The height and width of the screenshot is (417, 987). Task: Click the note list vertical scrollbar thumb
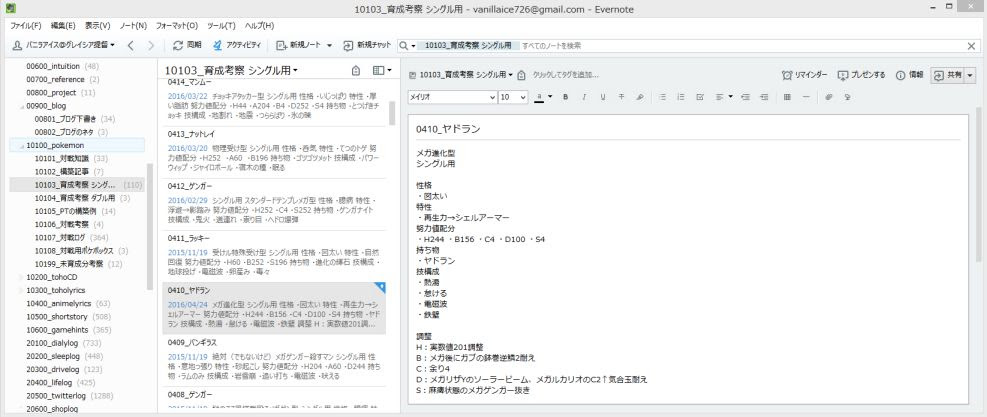pos(392,113)
